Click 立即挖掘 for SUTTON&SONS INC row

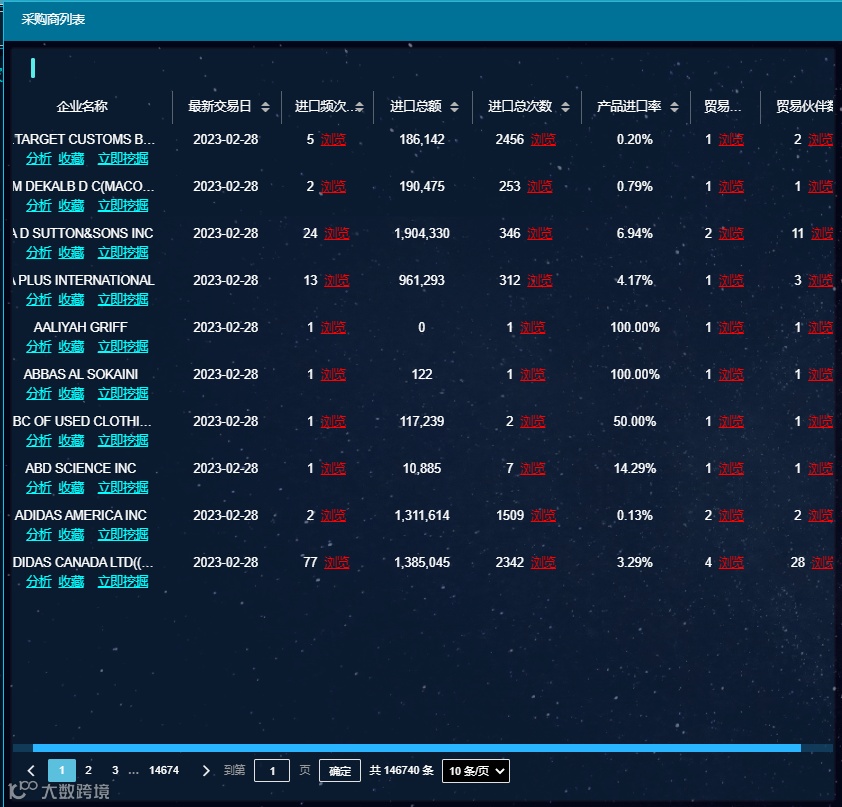click(123, 252)
